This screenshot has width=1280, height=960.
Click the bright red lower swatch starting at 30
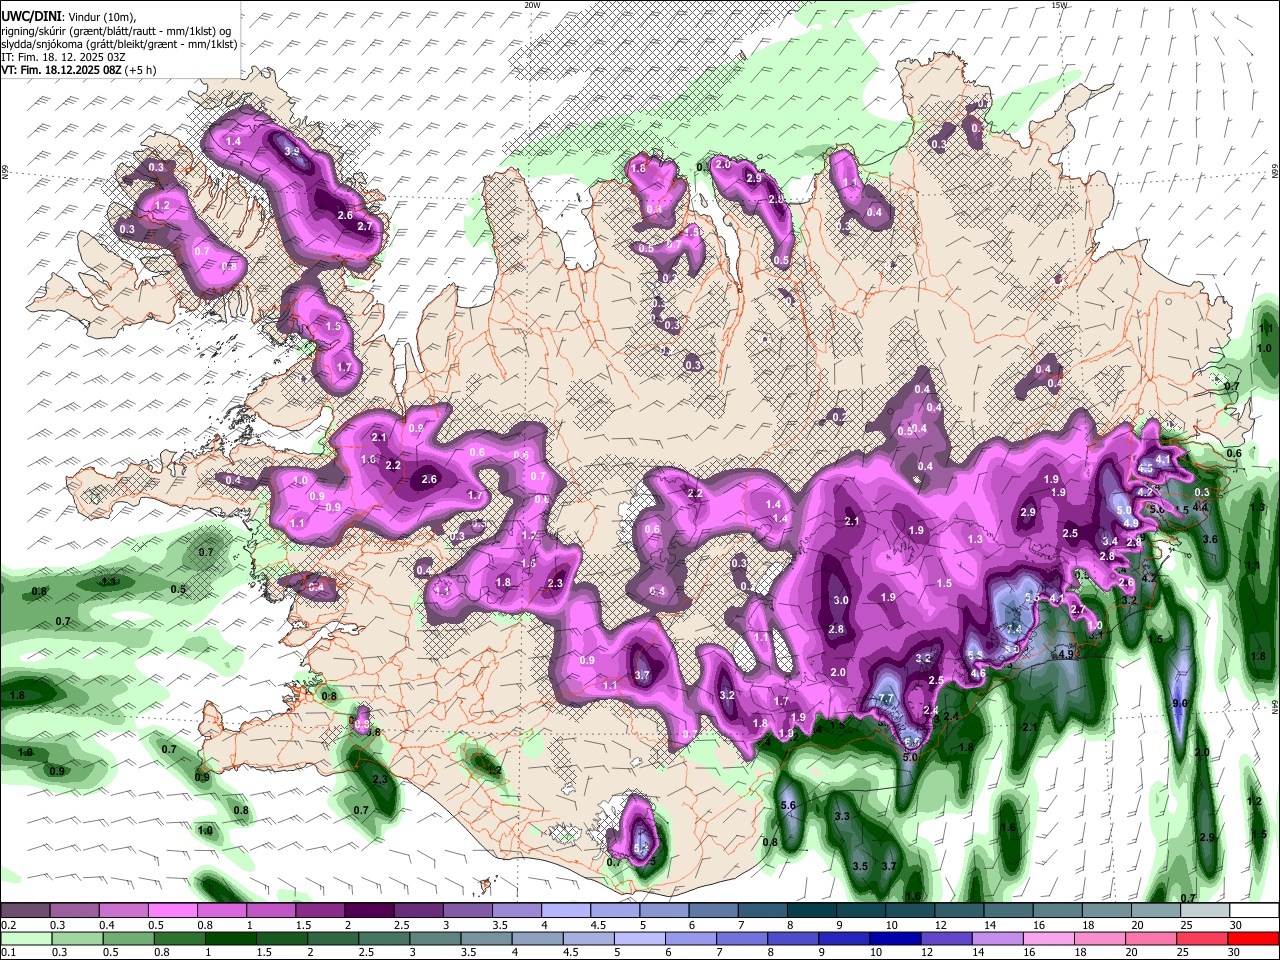tap(1252, 938)
